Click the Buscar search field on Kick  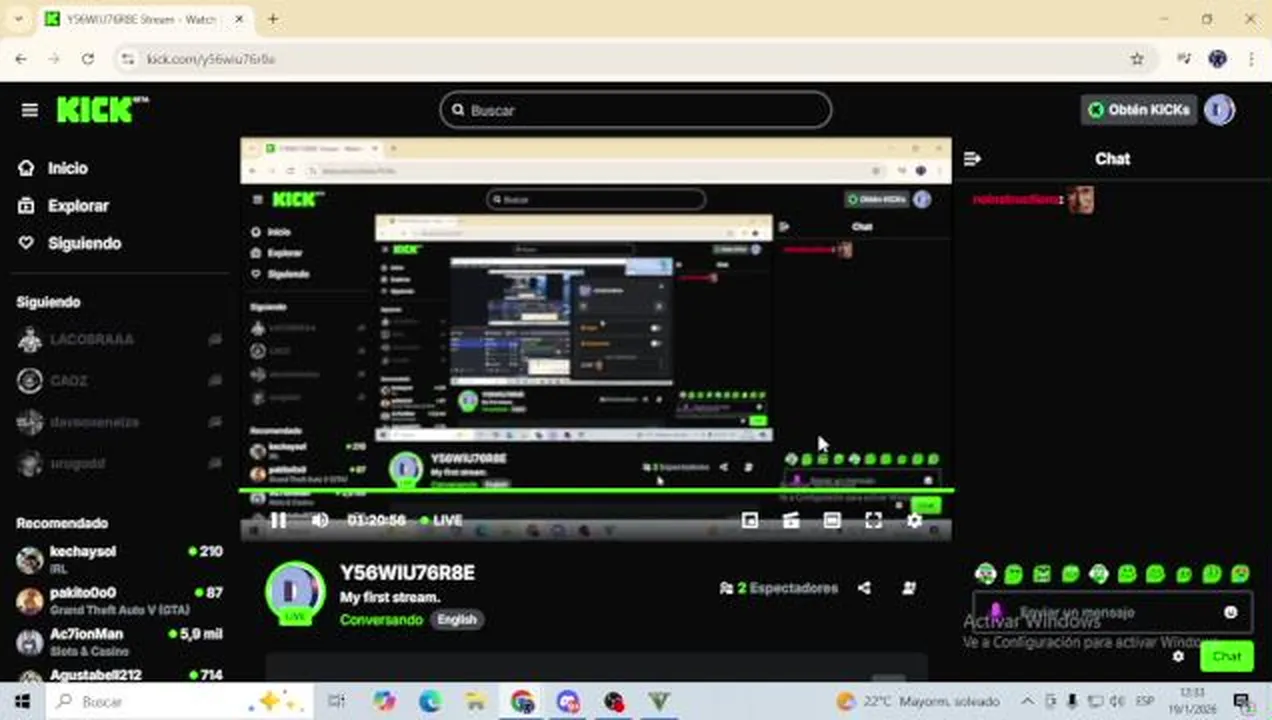636,110
